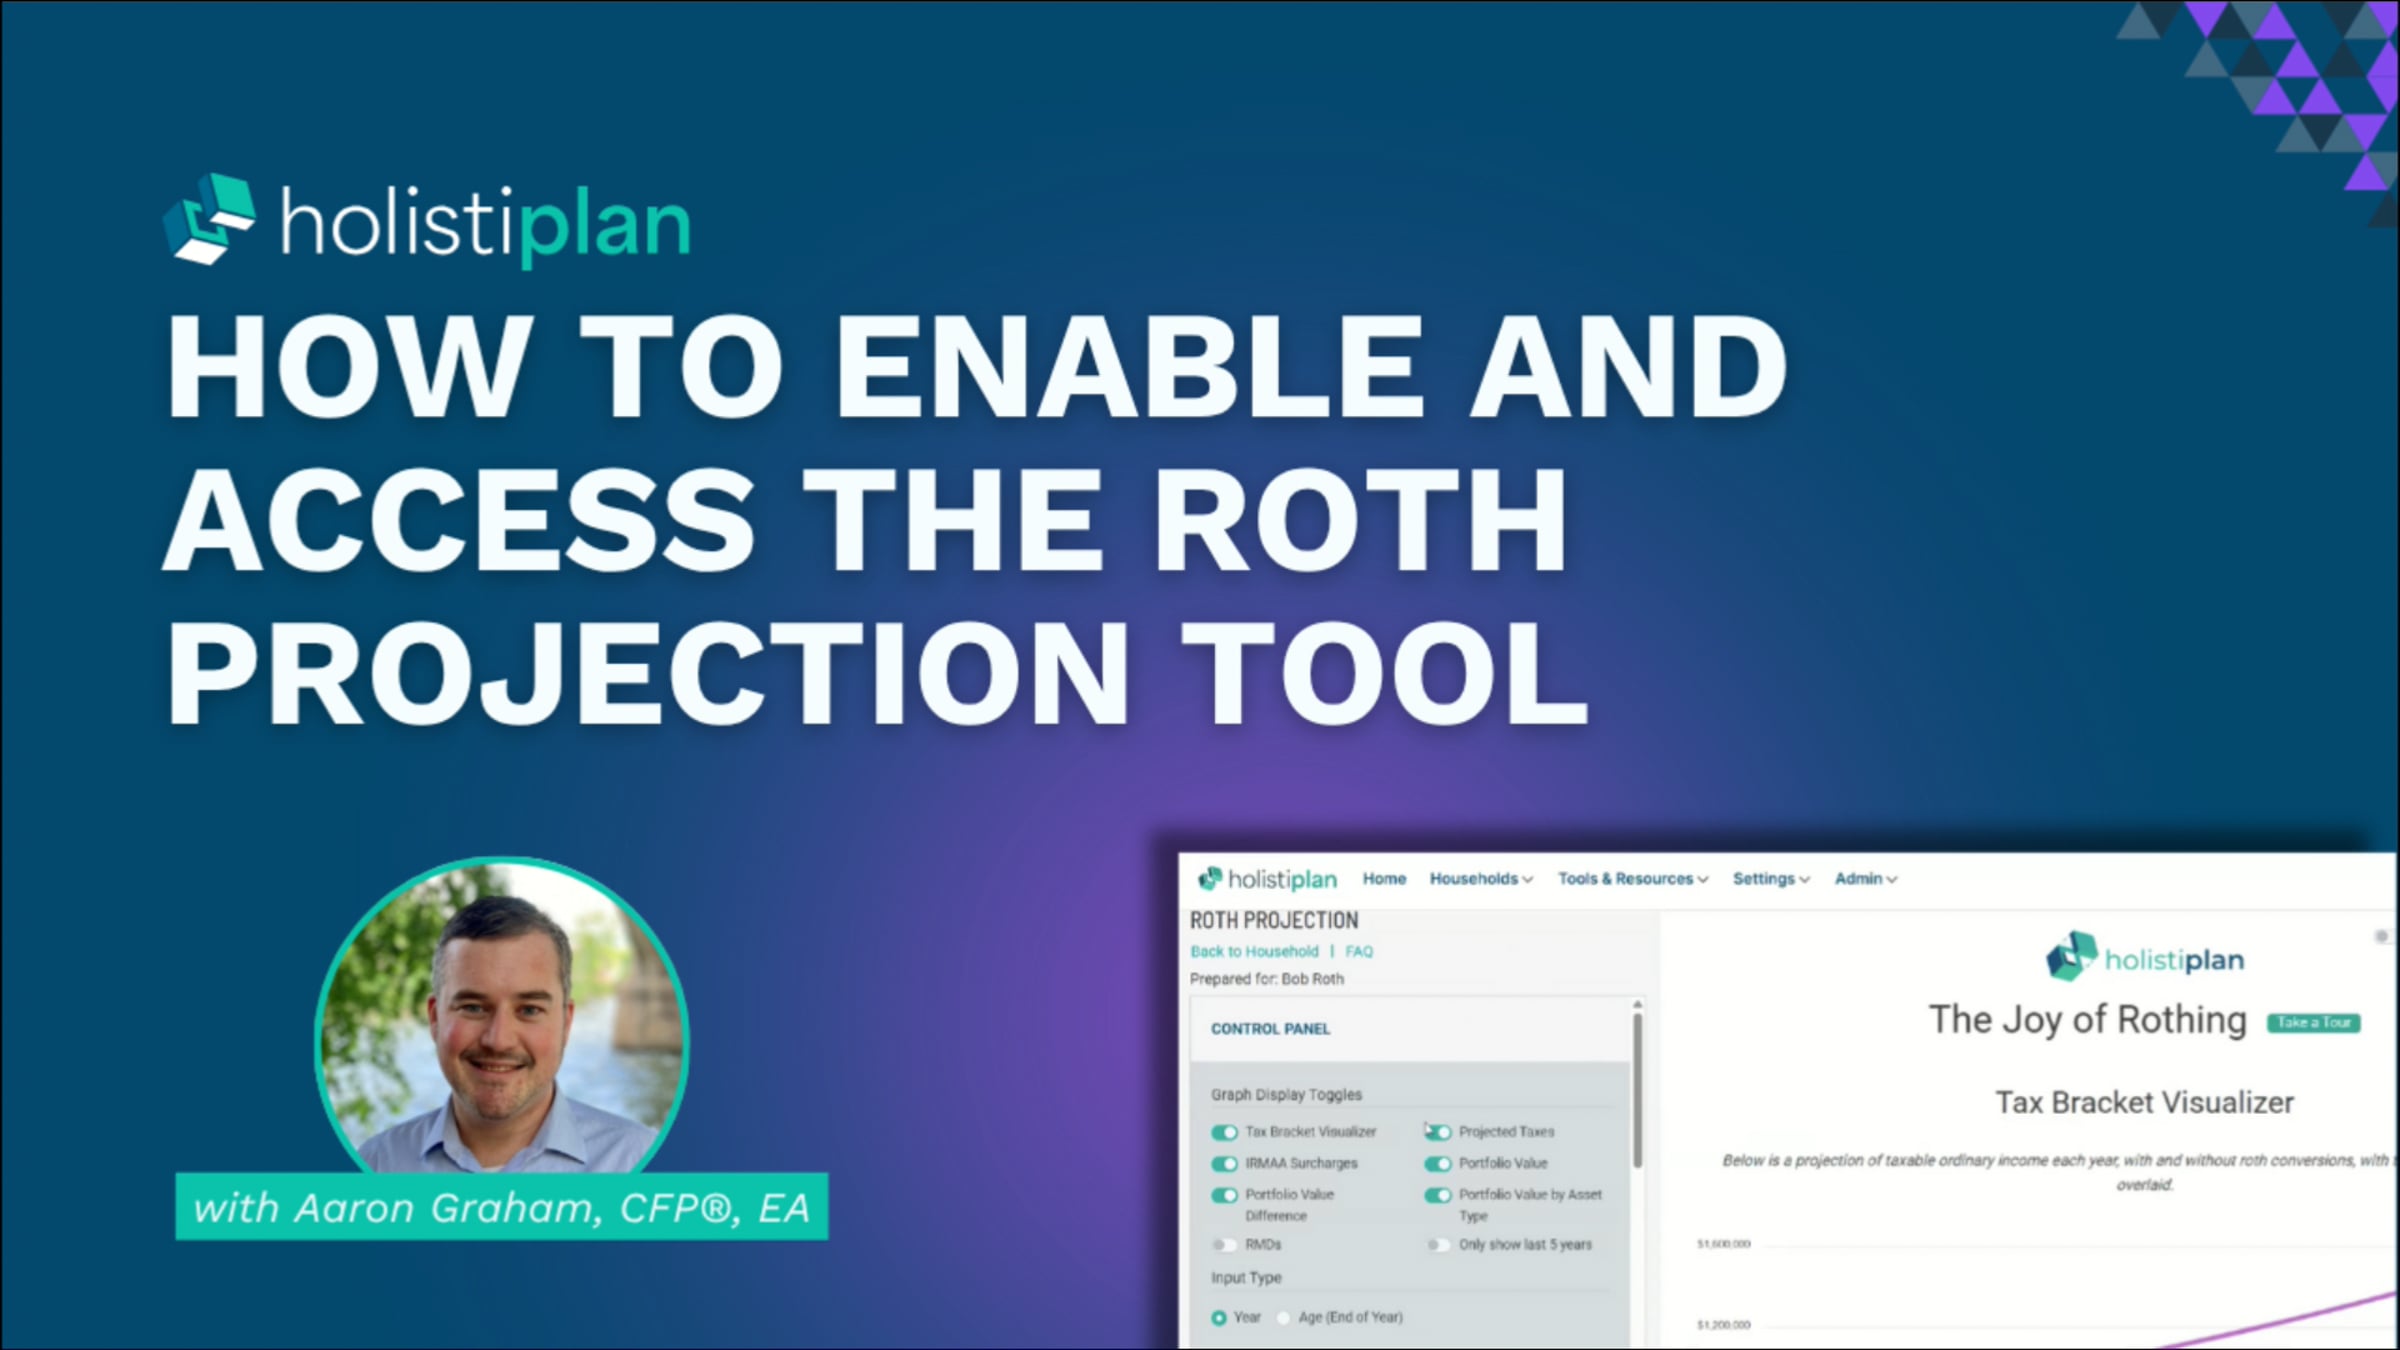Viewport: 2400px width, 1350px height.
Task: Open the Admin dropdown menu
Action: [x=1865, y=879]
